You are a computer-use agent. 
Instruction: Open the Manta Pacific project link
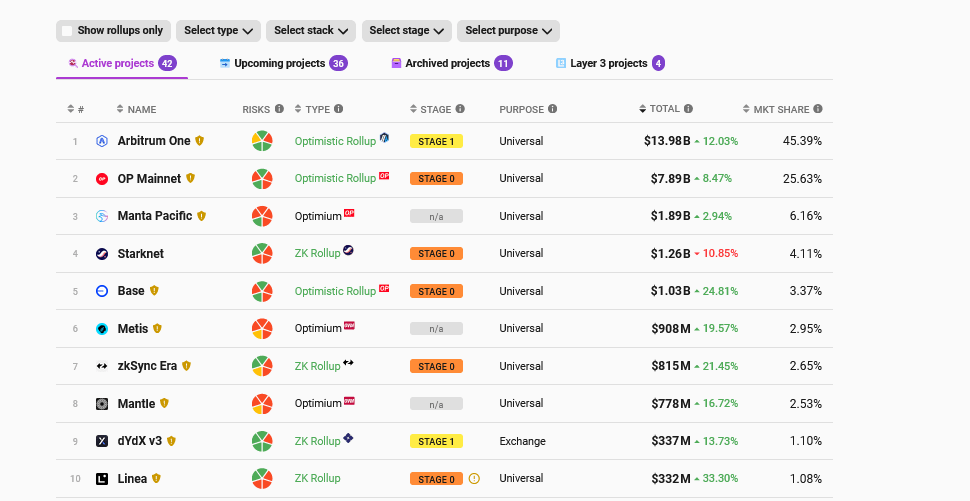click(x=155, y=216)
